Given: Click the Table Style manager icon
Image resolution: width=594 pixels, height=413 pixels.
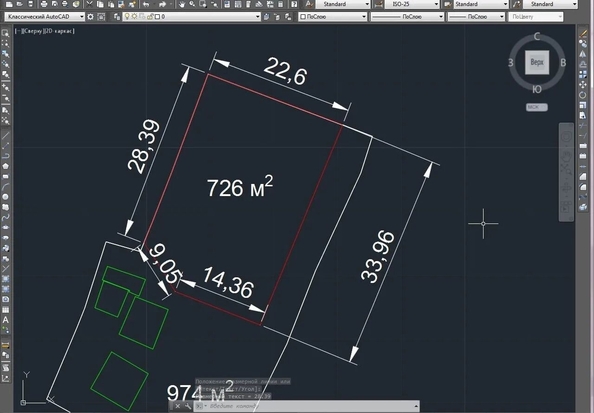Looking at the screenshot, I should pyautogui.click(x=448, y=4).
